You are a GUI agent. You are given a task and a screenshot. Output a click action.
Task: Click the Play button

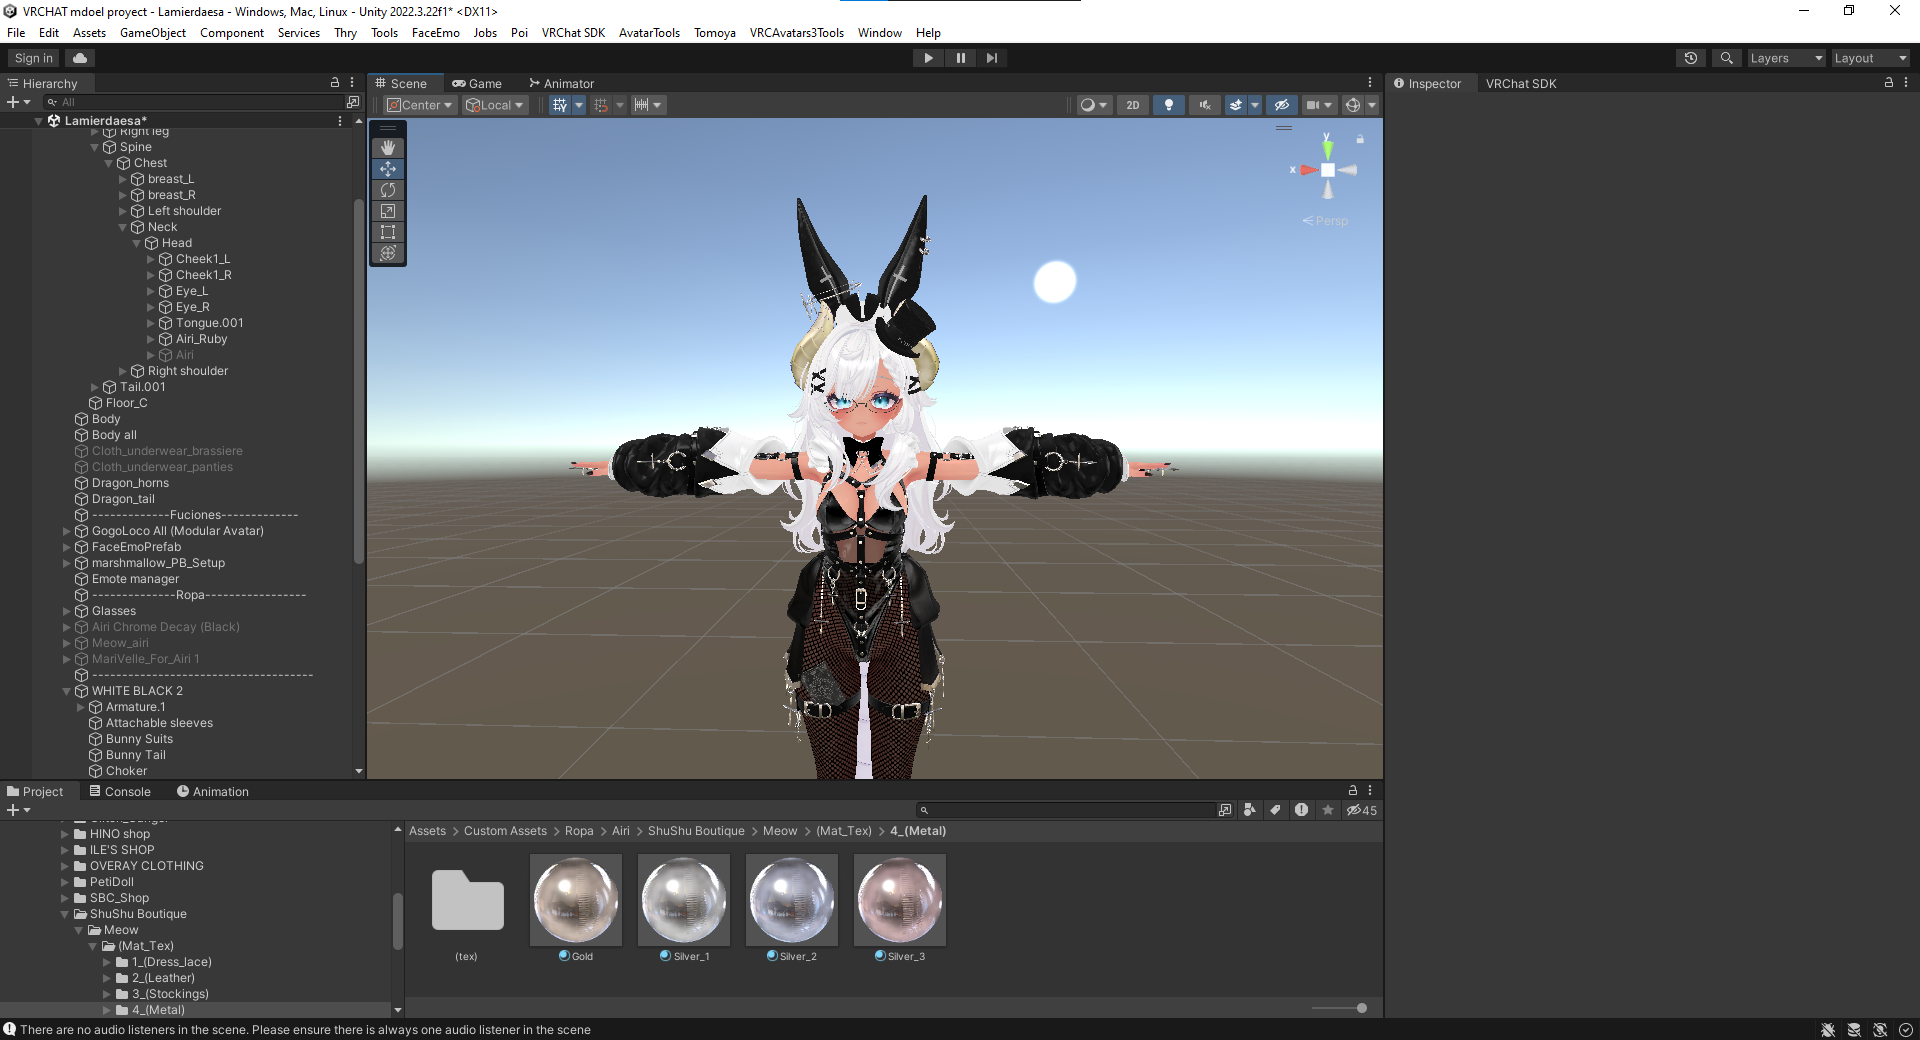[x=928, y=58]
